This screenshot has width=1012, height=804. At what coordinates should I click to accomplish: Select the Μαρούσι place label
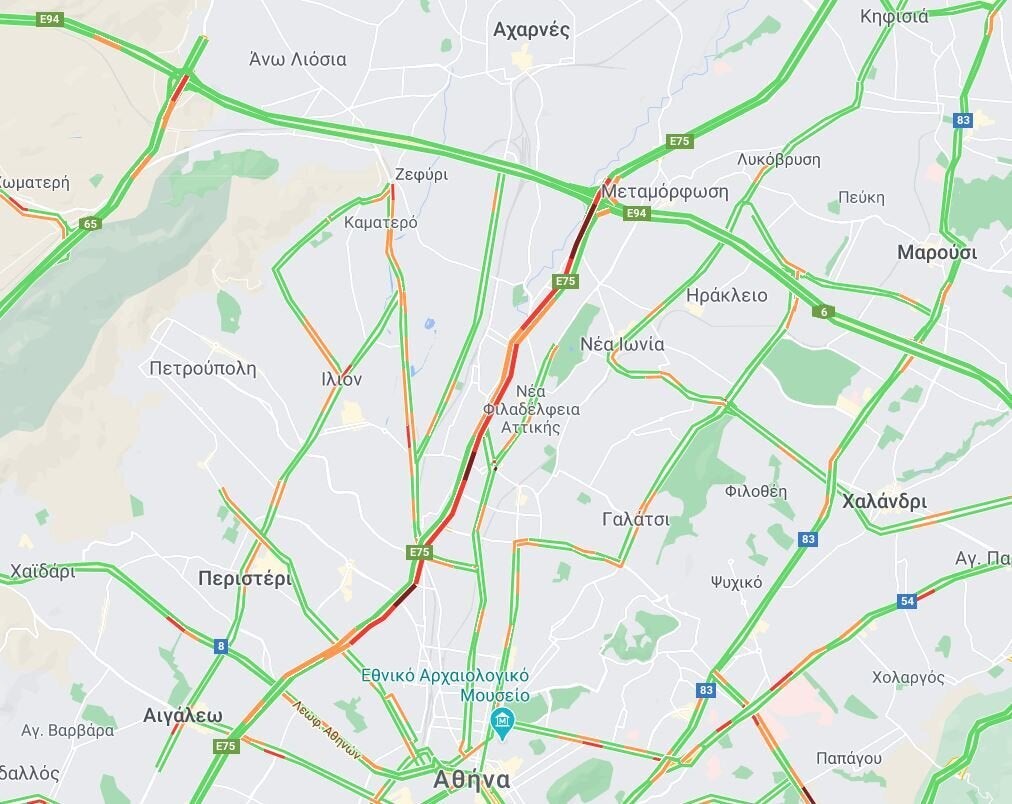pos(937,252)
